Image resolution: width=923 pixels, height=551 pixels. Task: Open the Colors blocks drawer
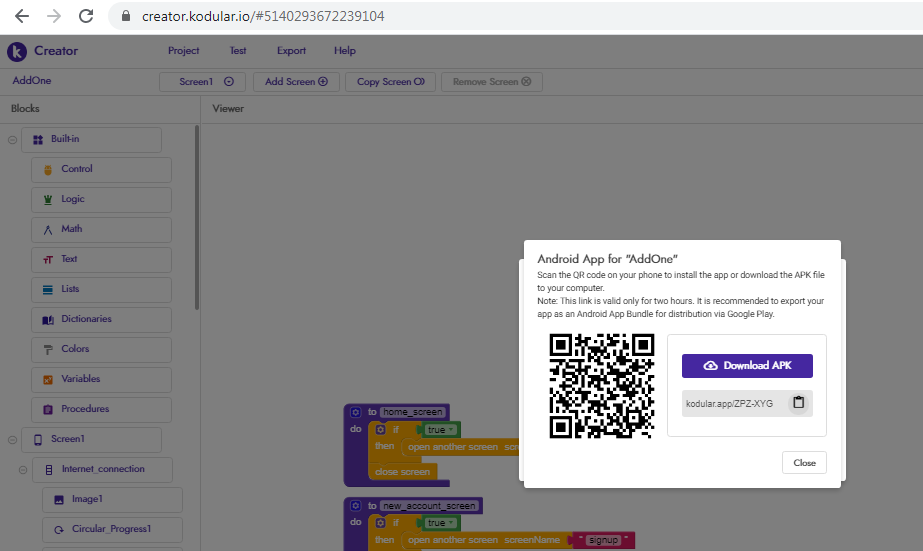coord(101,350)
